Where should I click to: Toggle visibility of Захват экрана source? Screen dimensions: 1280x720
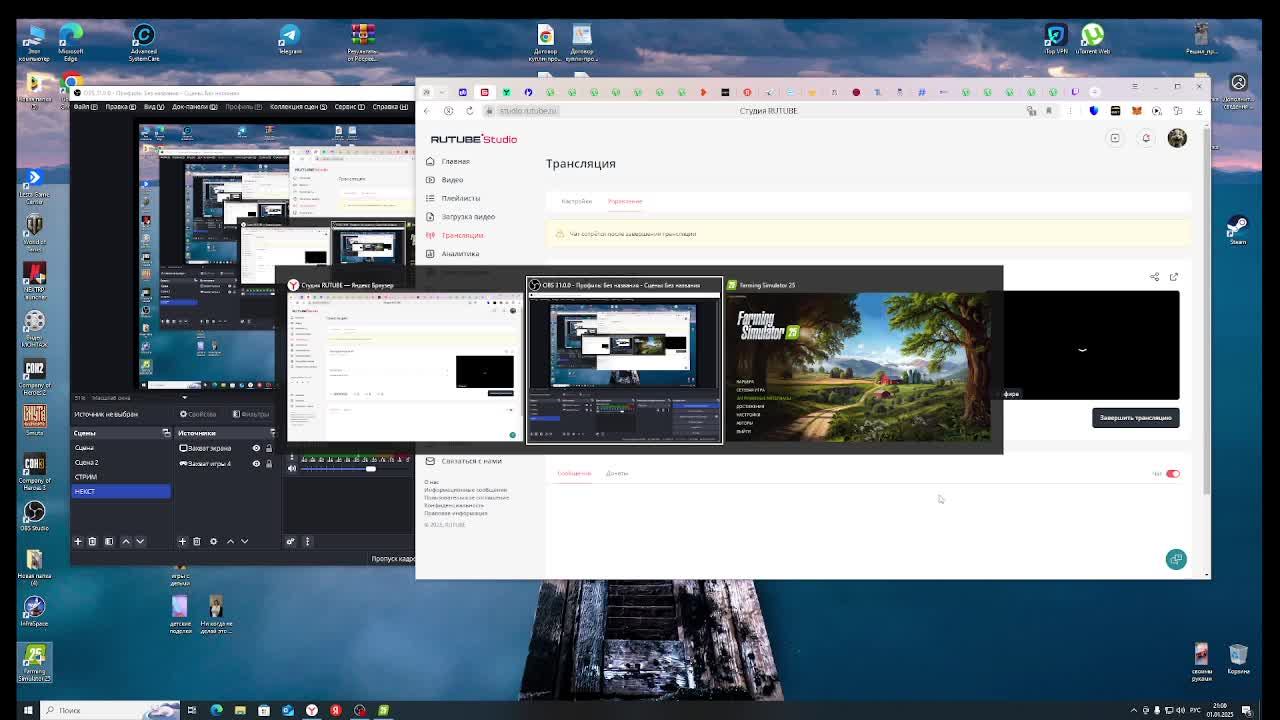tap(256, 448)
